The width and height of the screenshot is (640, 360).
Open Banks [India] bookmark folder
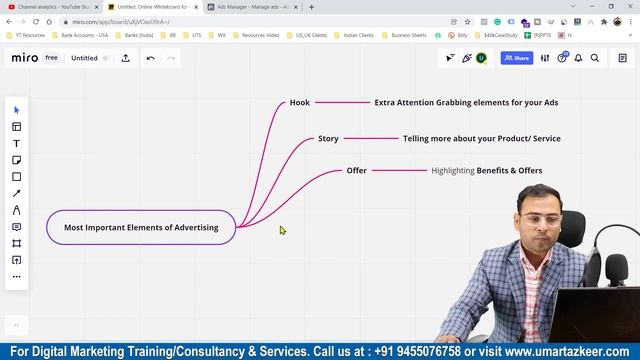(135, 35)
